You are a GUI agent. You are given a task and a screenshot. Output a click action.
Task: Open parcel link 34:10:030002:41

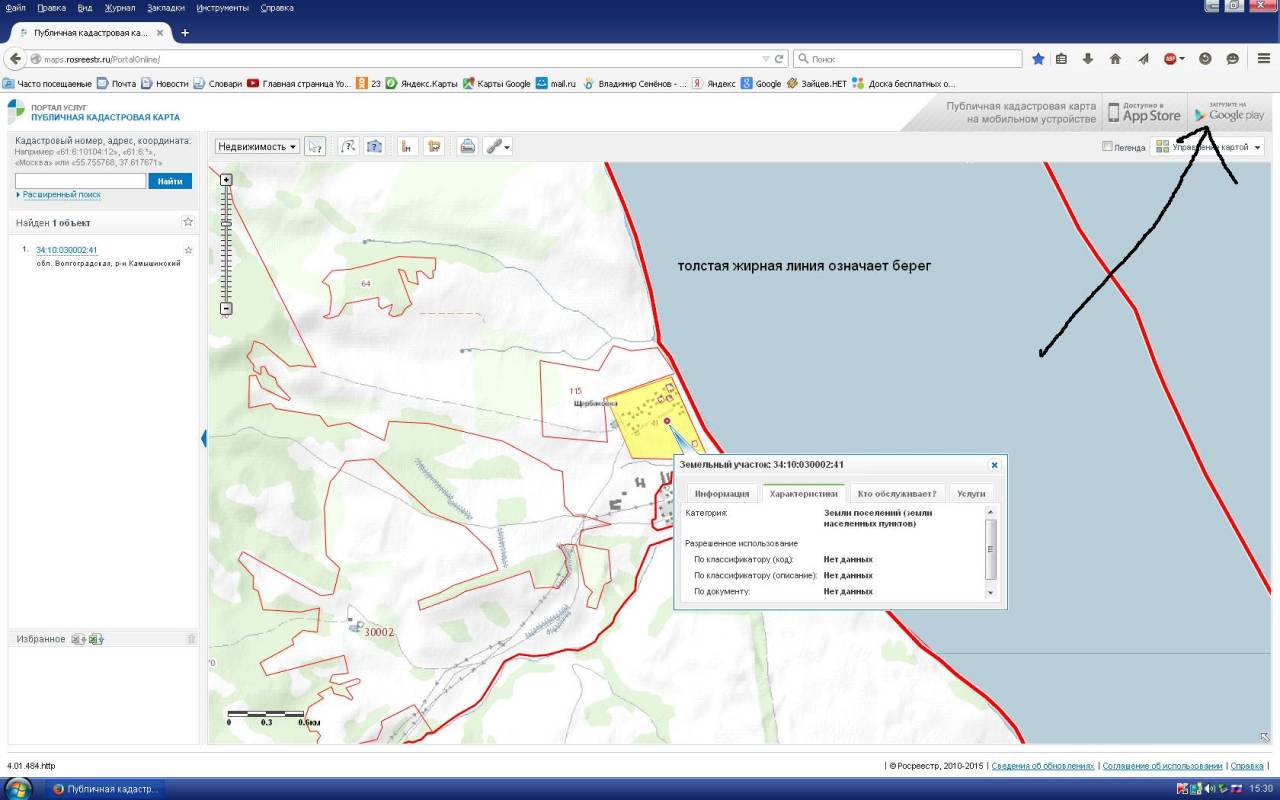click(66, 250)
